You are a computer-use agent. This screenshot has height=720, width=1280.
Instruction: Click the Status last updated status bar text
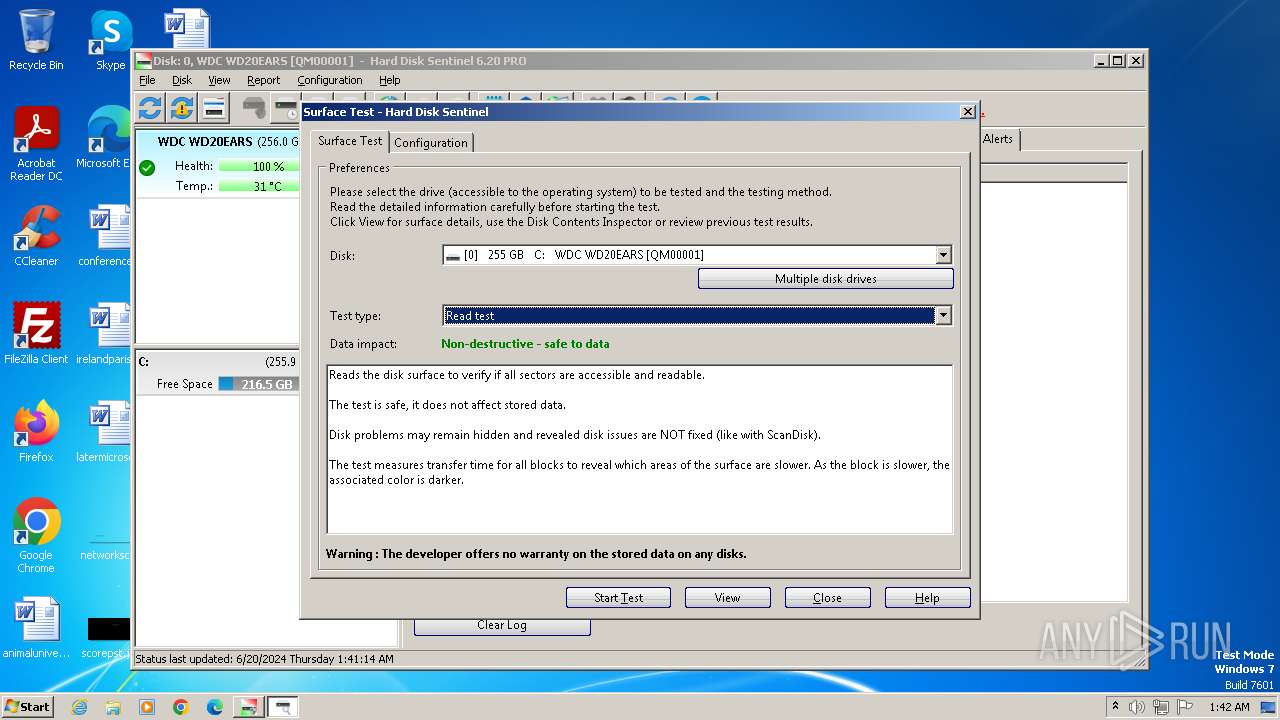point(264,659)
